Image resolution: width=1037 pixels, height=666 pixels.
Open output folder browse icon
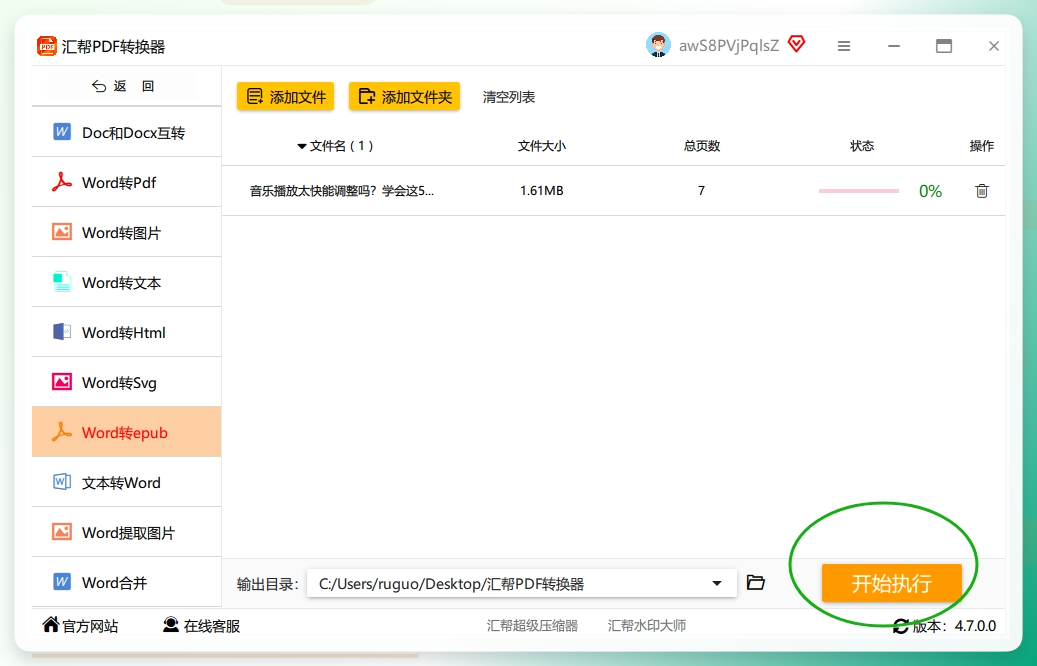click(x=755, y=583)
